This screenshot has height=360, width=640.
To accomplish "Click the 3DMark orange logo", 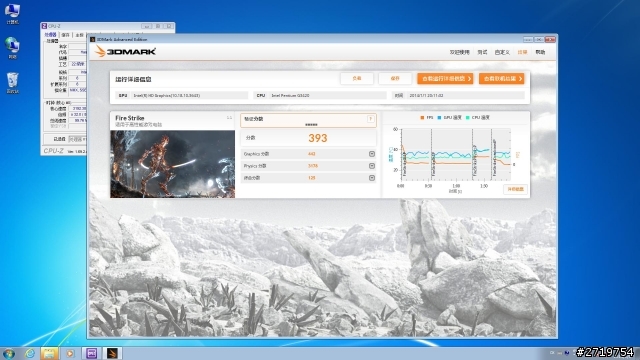I will pos(125,51).
